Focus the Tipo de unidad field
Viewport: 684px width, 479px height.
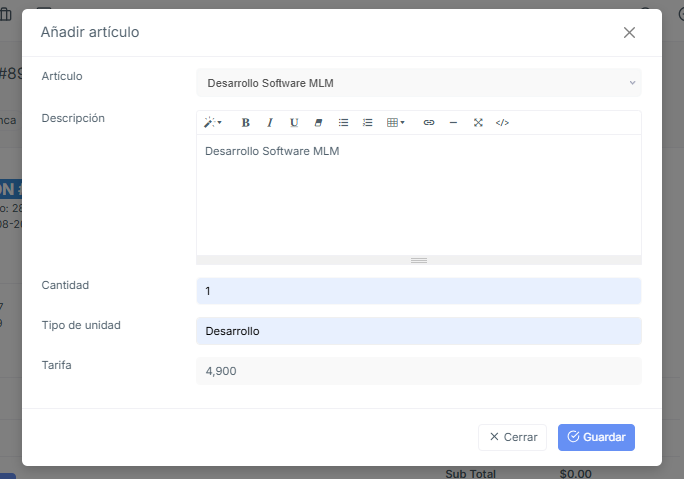[x=419, y=331]
